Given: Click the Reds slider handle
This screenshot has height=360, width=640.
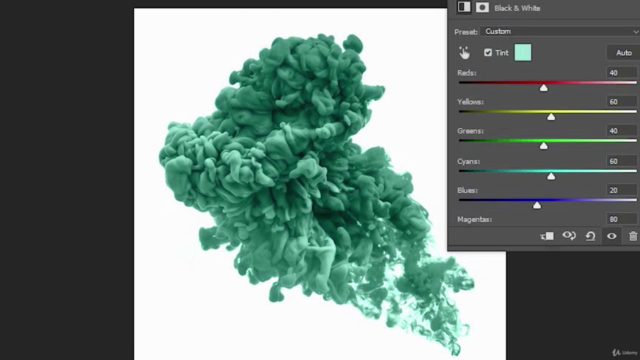Looking at the screenshot, I should 543,87.
